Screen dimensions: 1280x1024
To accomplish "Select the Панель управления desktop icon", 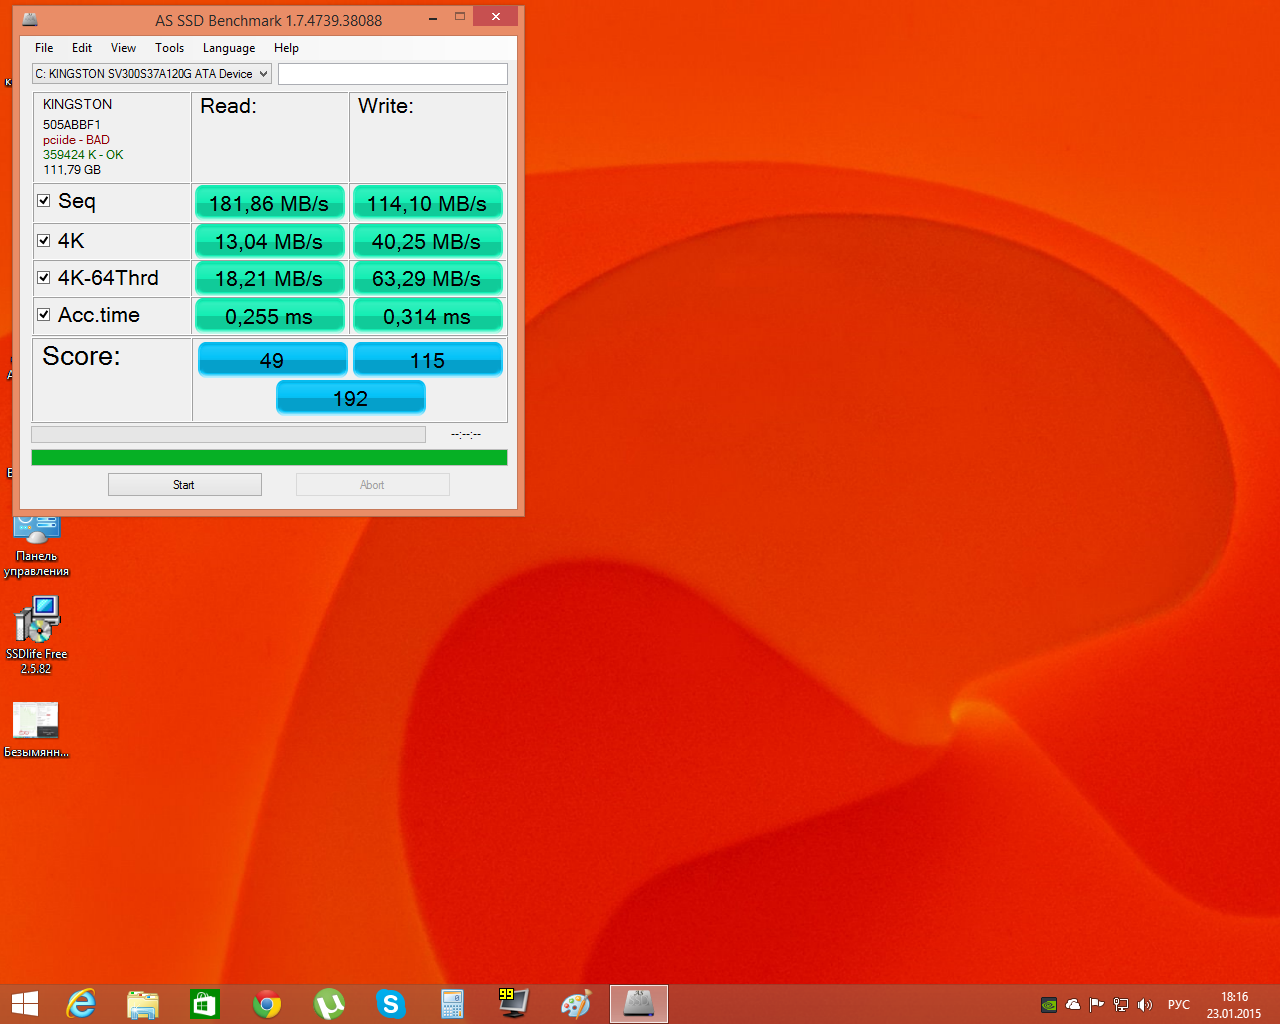I will coord(37,547).
